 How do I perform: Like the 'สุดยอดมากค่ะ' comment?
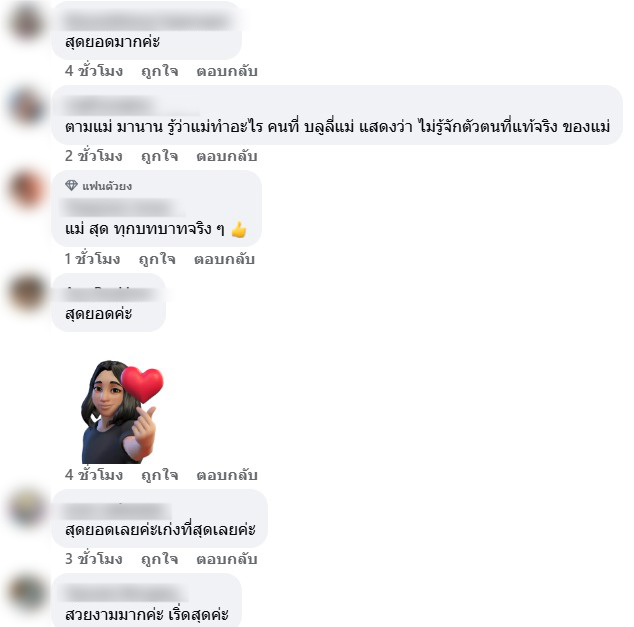(160, 71)
